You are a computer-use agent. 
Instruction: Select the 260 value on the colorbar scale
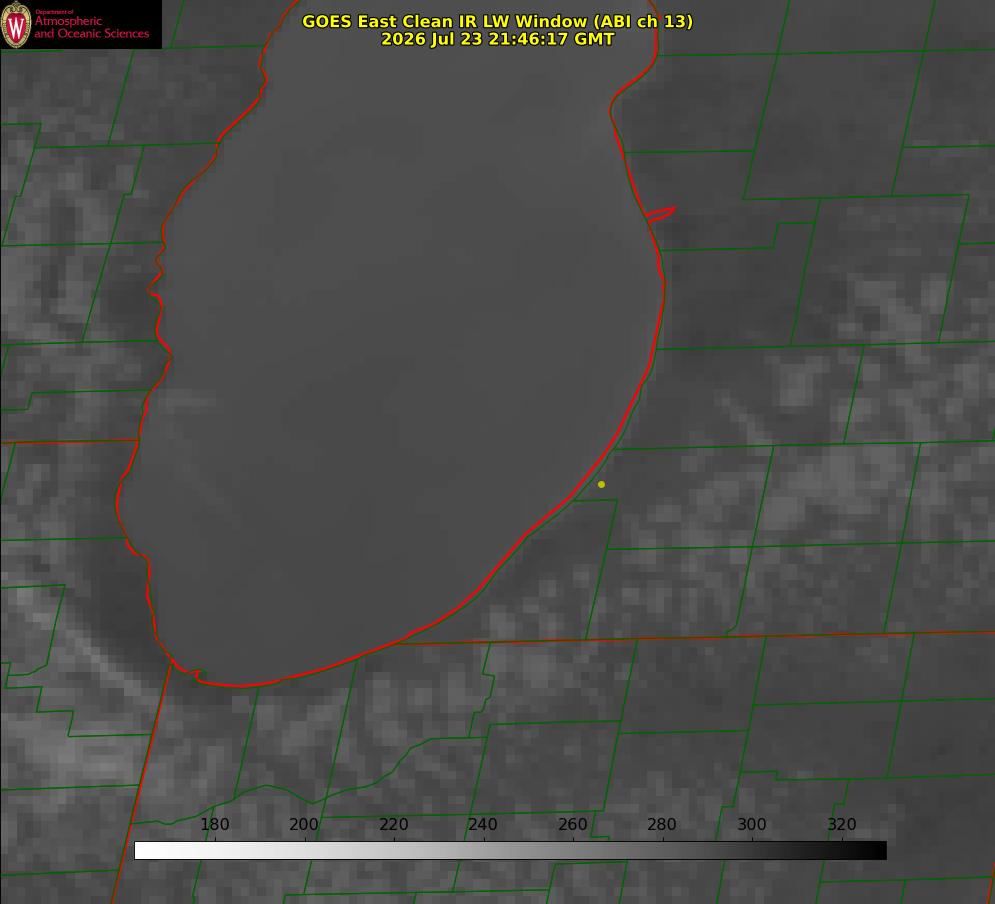[572, 824]
